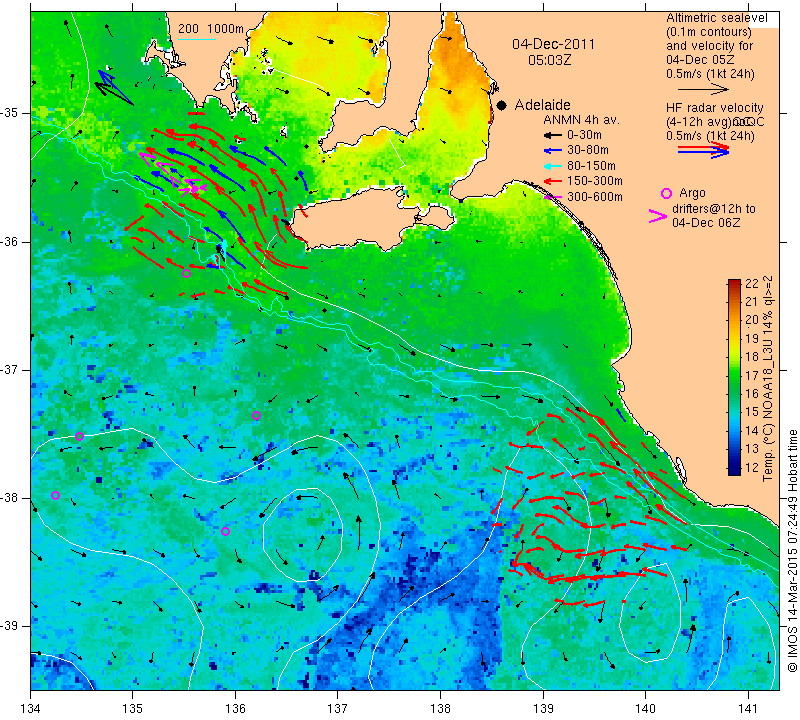
Task: Click the cyan isobath sample line under 200
Action: click(196, 39)
